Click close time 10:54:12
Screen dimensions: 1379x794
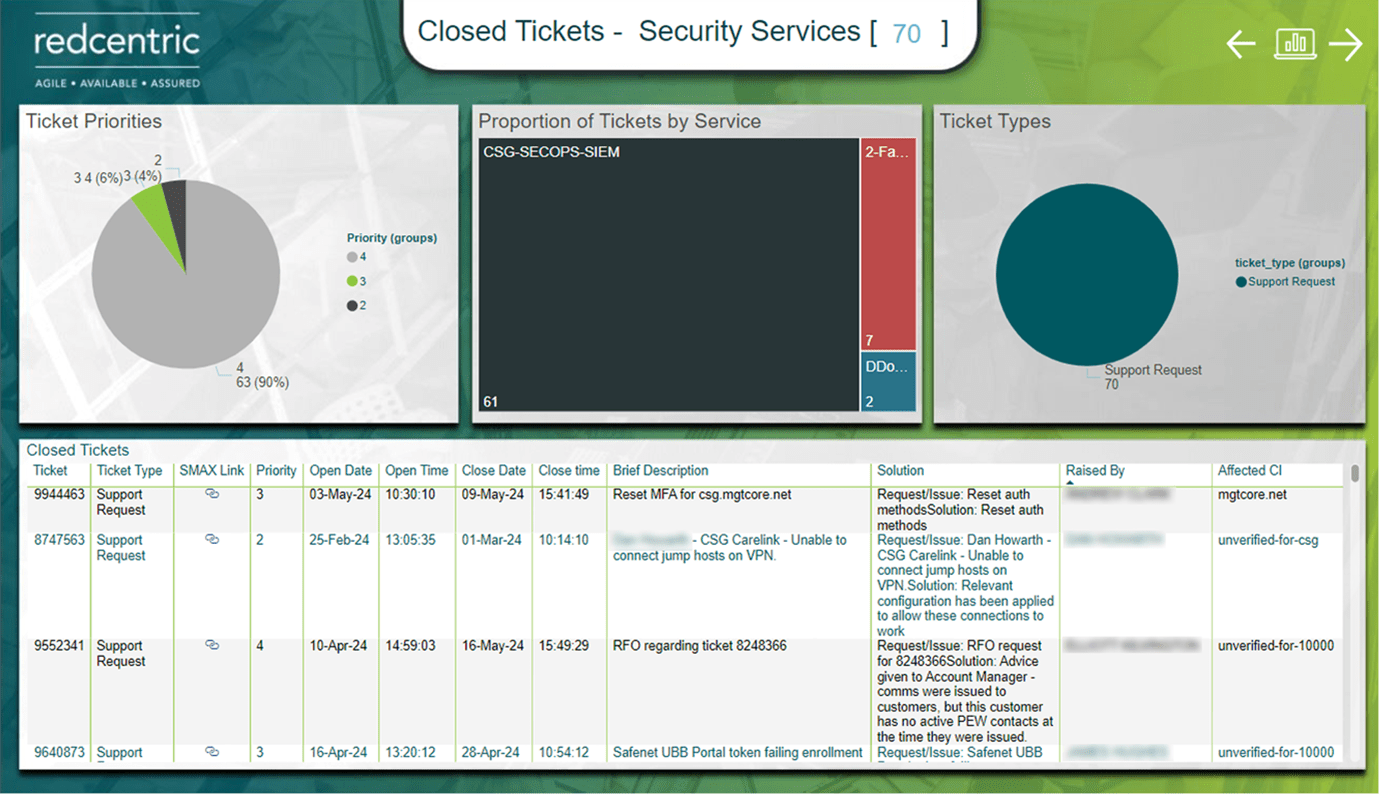[564, 752]
